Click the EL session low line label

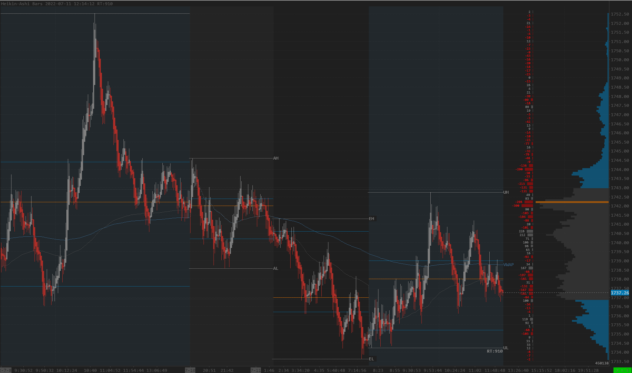(x=372, y=358)
